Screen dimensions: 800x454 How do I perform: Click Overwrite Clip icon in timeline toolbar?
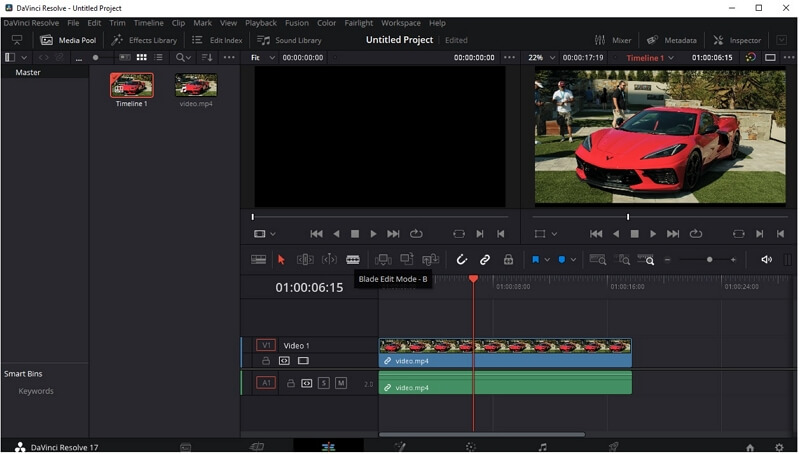407,260
